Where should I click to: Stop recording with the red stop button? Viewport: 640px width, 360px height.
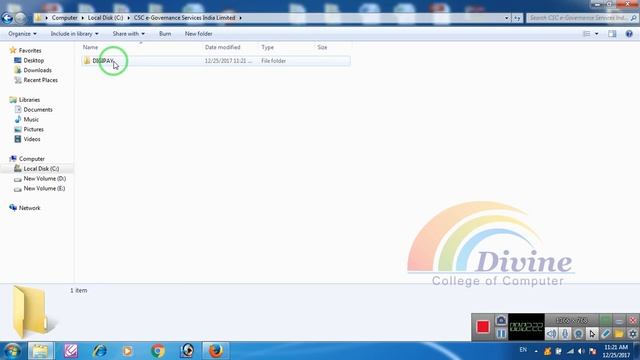click(482, 327)
